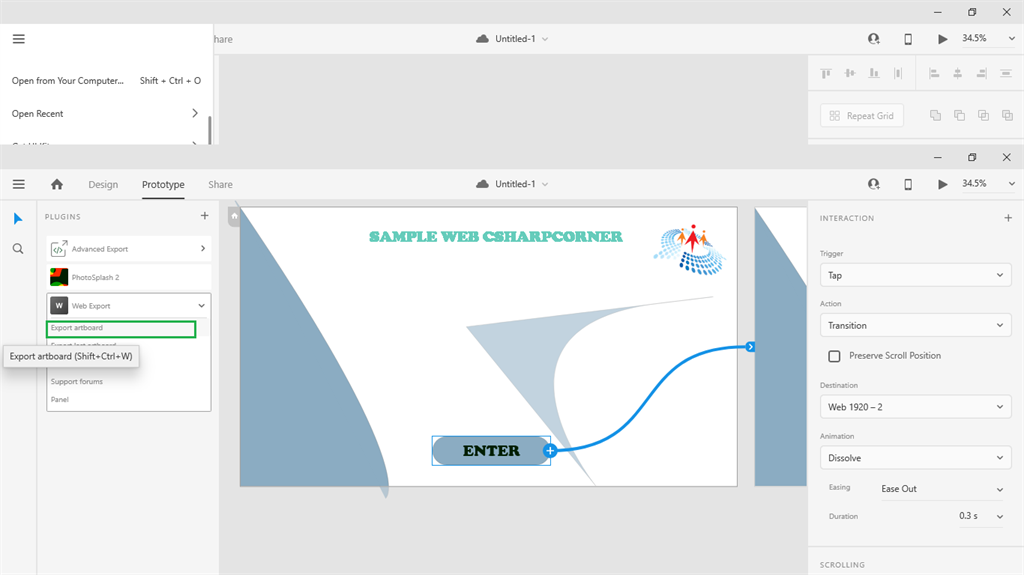The width and height of the screenshot is (1024, 575).
Task: Align middle vertically icon in back window
Action: pyautogui.click(x=850, y=73)
